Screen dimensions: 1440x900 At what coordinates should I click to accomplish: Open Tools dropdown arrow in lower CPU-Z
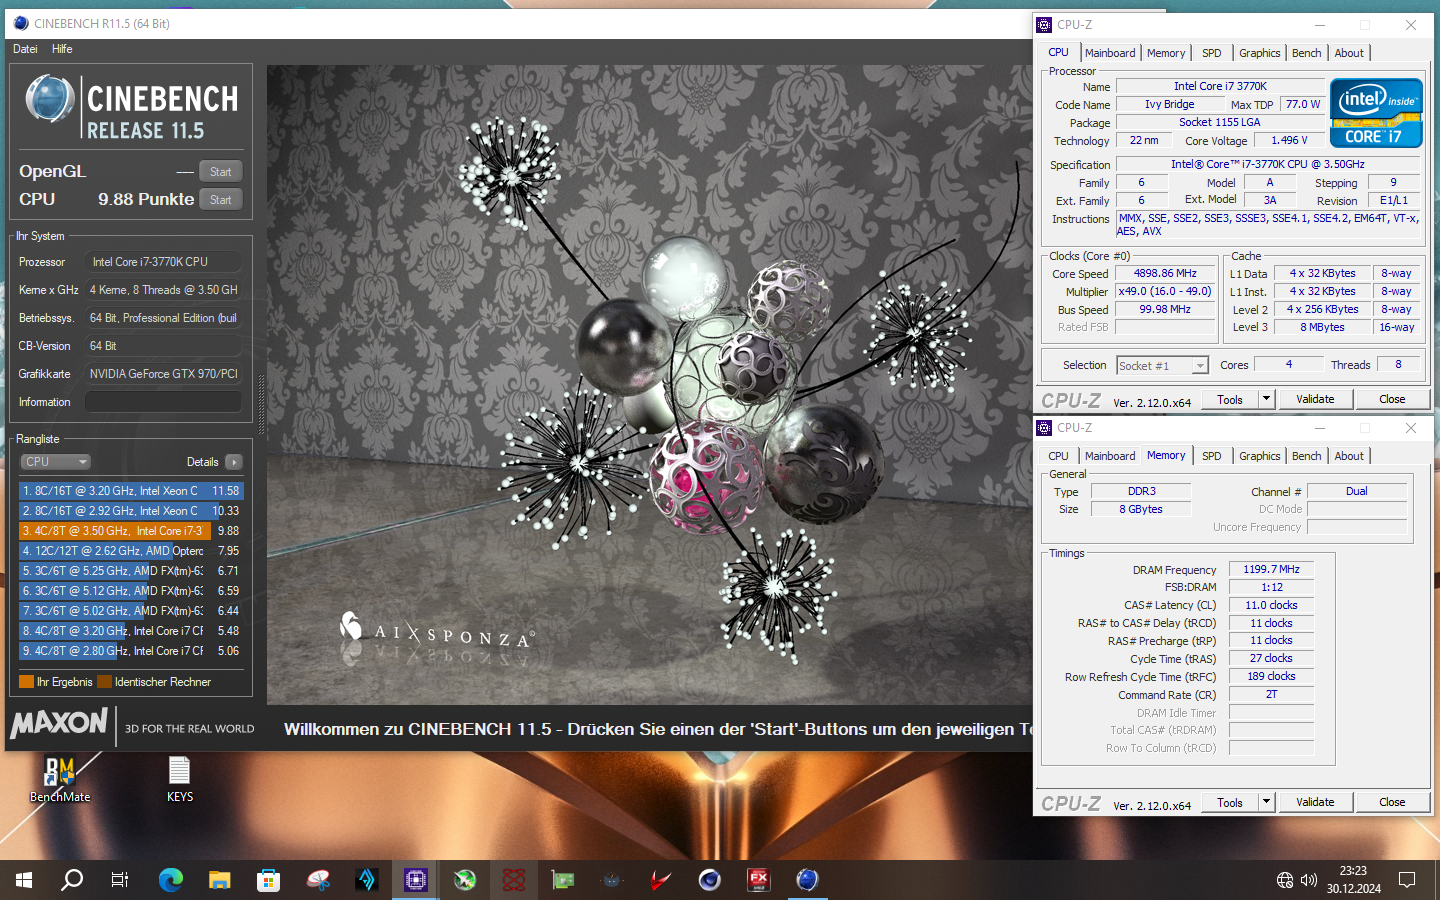click(x=1266, y=802)
